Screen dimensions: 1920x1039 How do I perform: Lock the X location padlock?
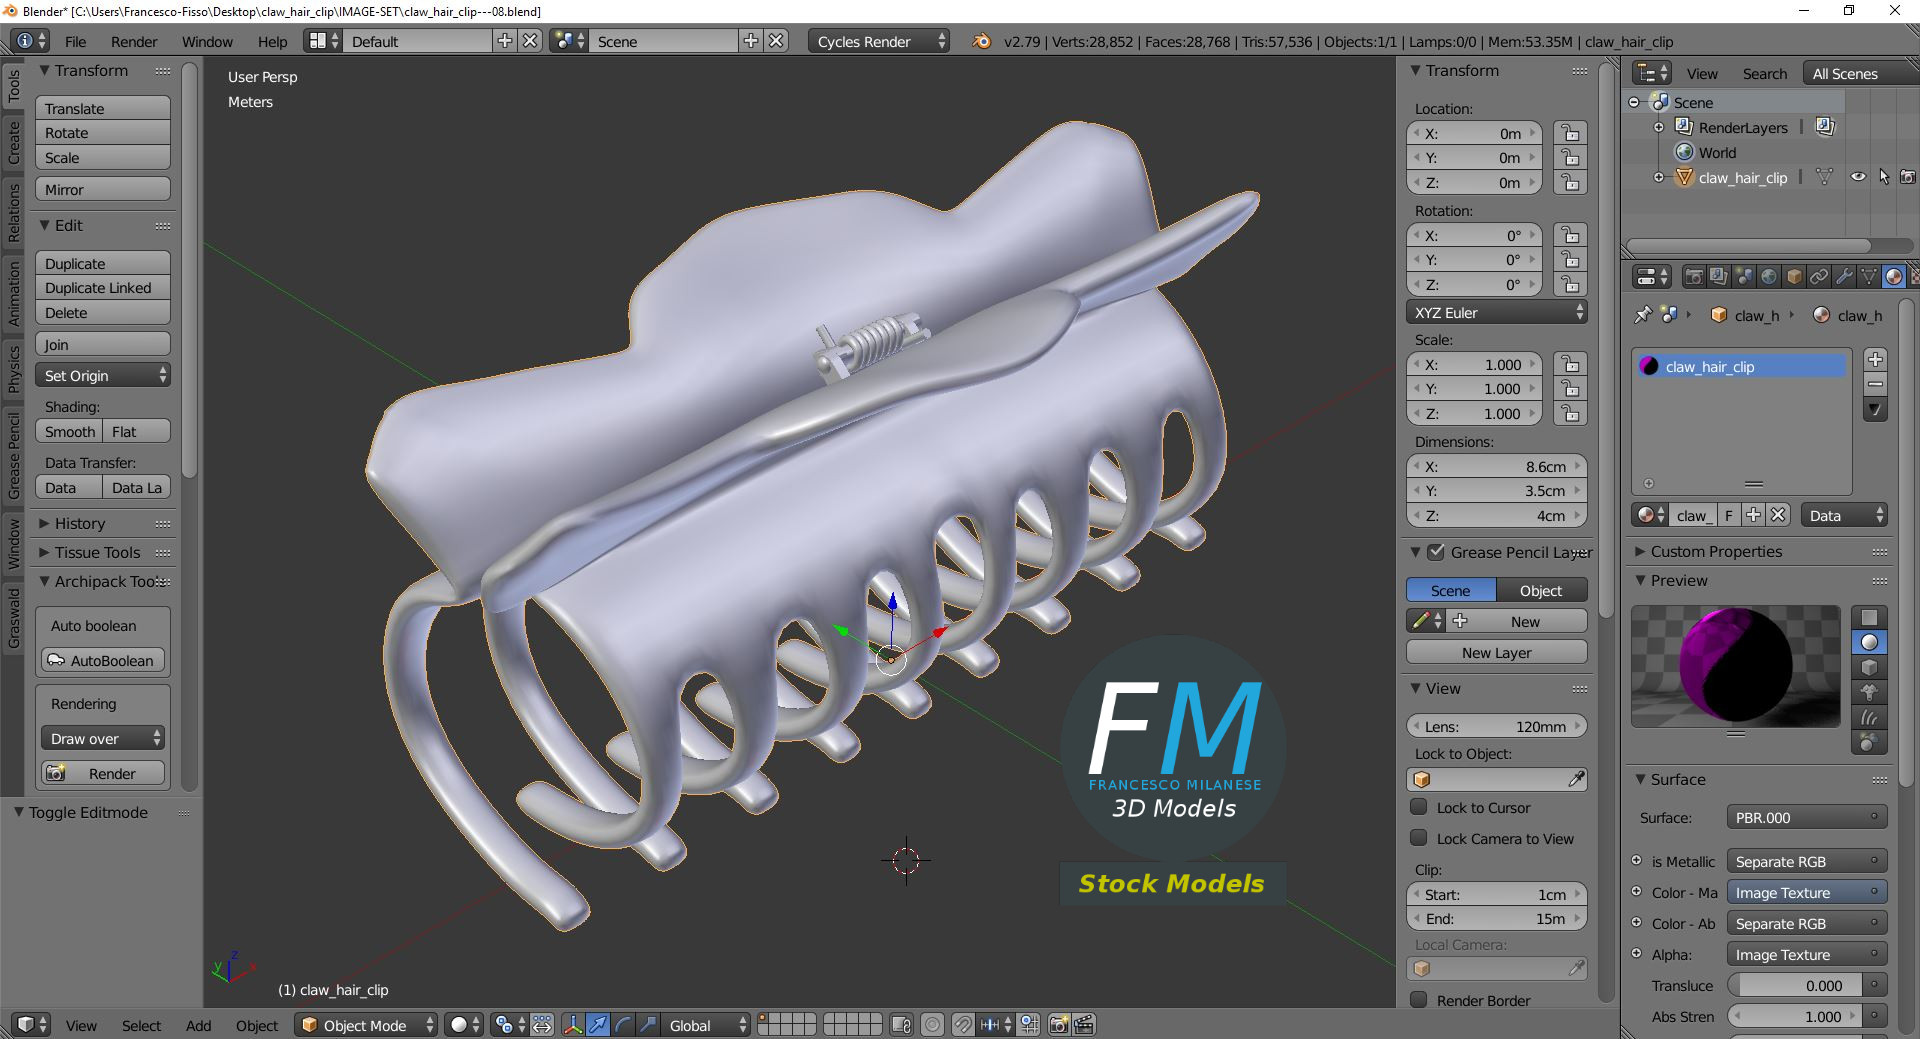[x=1571, y=134]
